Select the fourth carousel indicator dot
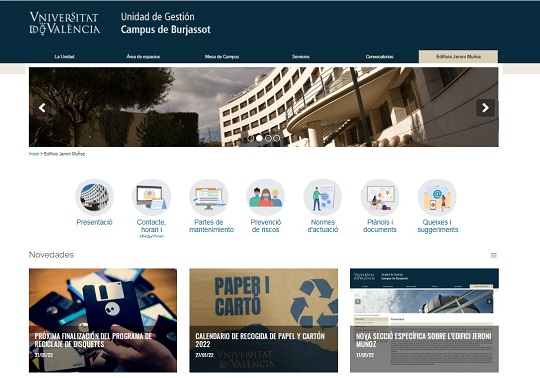The height and width of the screenshot is (378, 540). (x=276, y=138)
